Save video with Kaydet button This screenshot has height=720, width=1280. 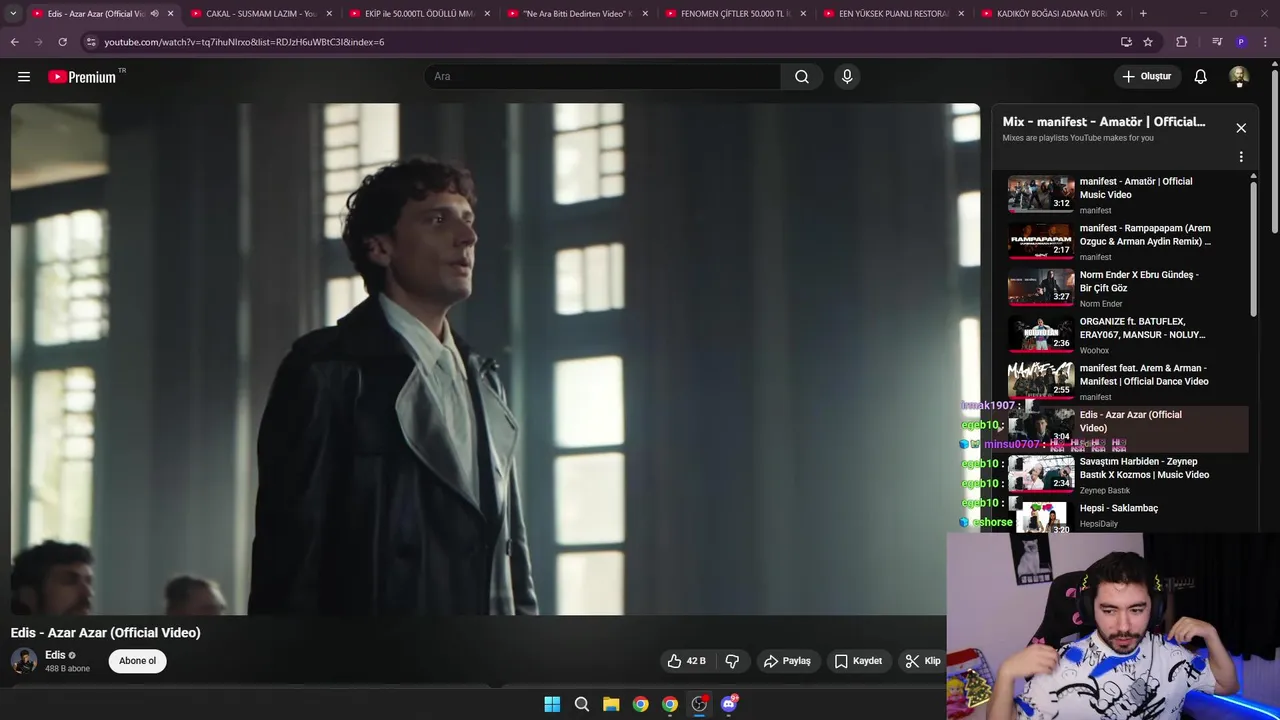858,661
